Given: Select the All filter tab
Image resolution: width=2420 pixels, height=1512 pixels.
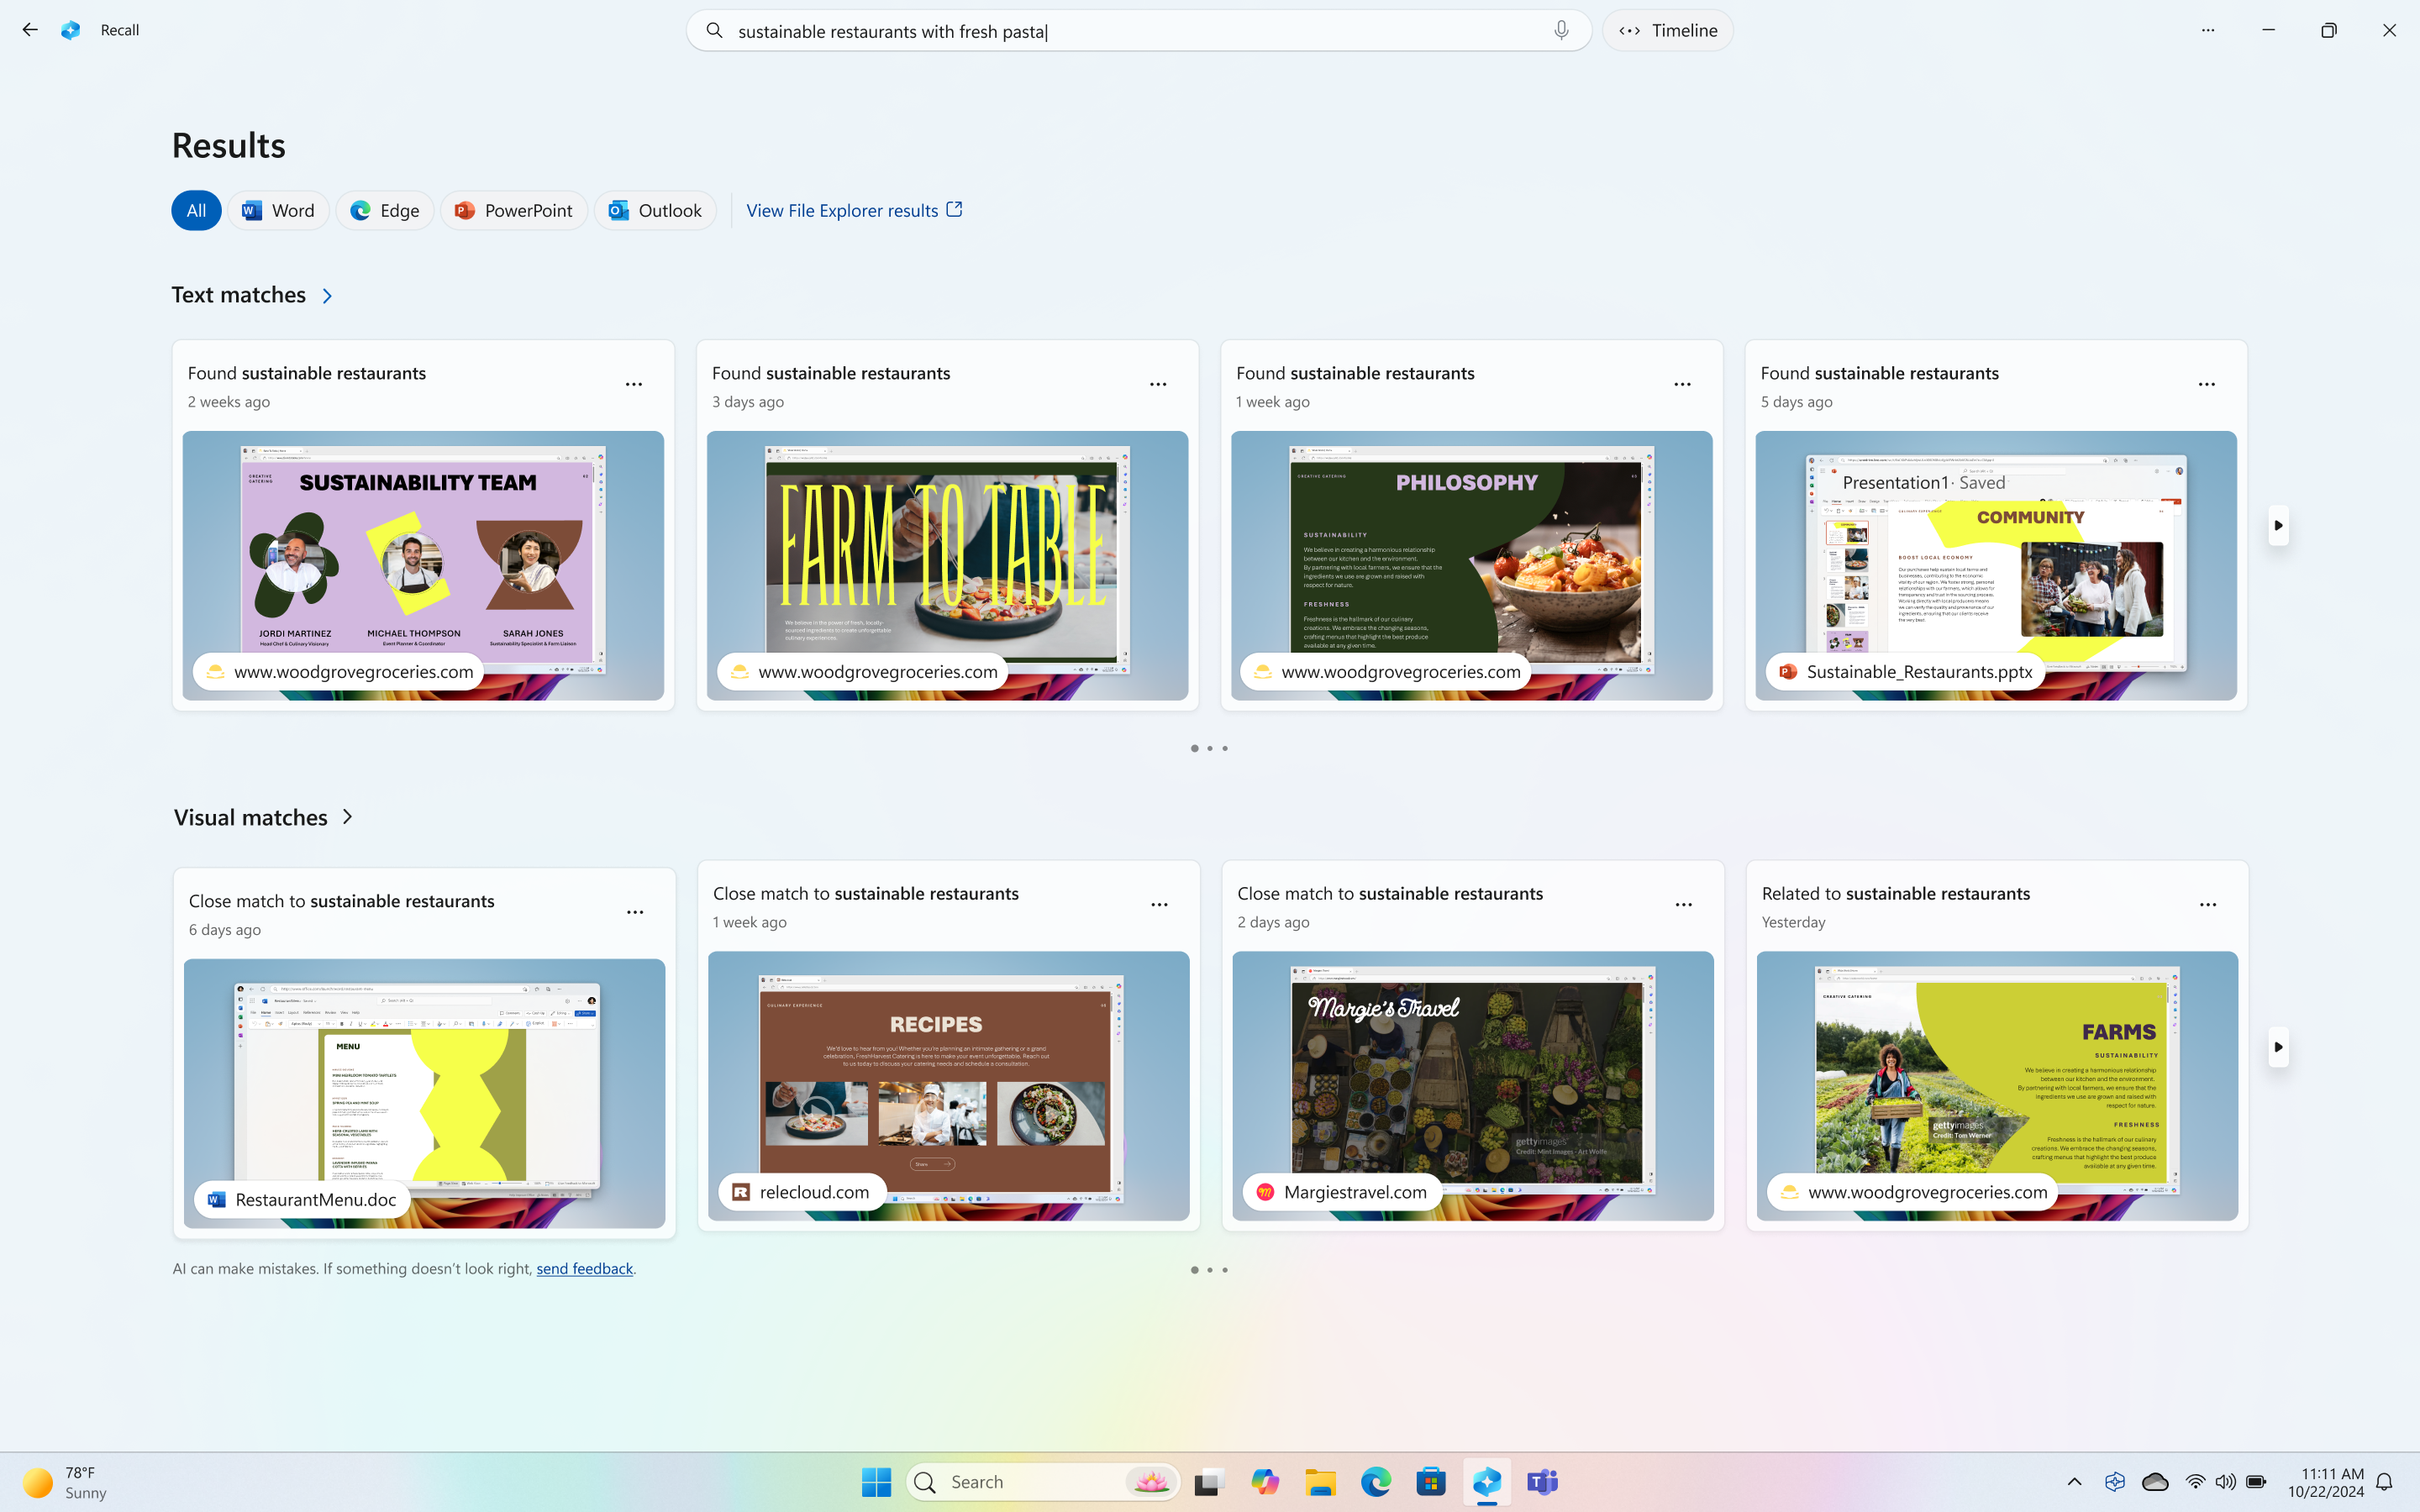Looking at the screenshot, I should [195, 209].
